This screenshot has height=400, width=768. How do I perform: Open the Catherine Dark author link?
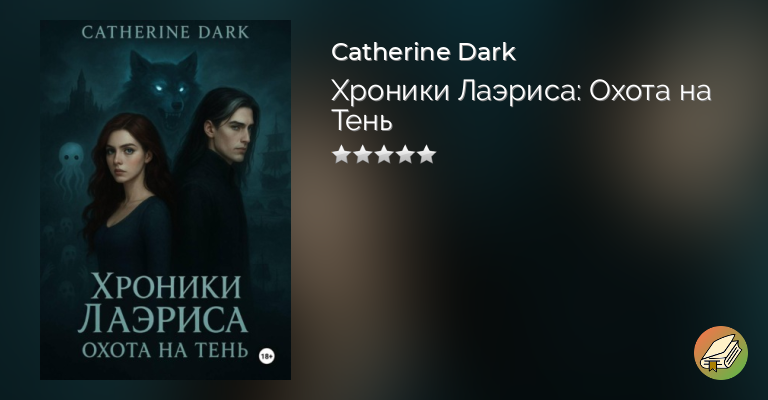tap(424, 52)
